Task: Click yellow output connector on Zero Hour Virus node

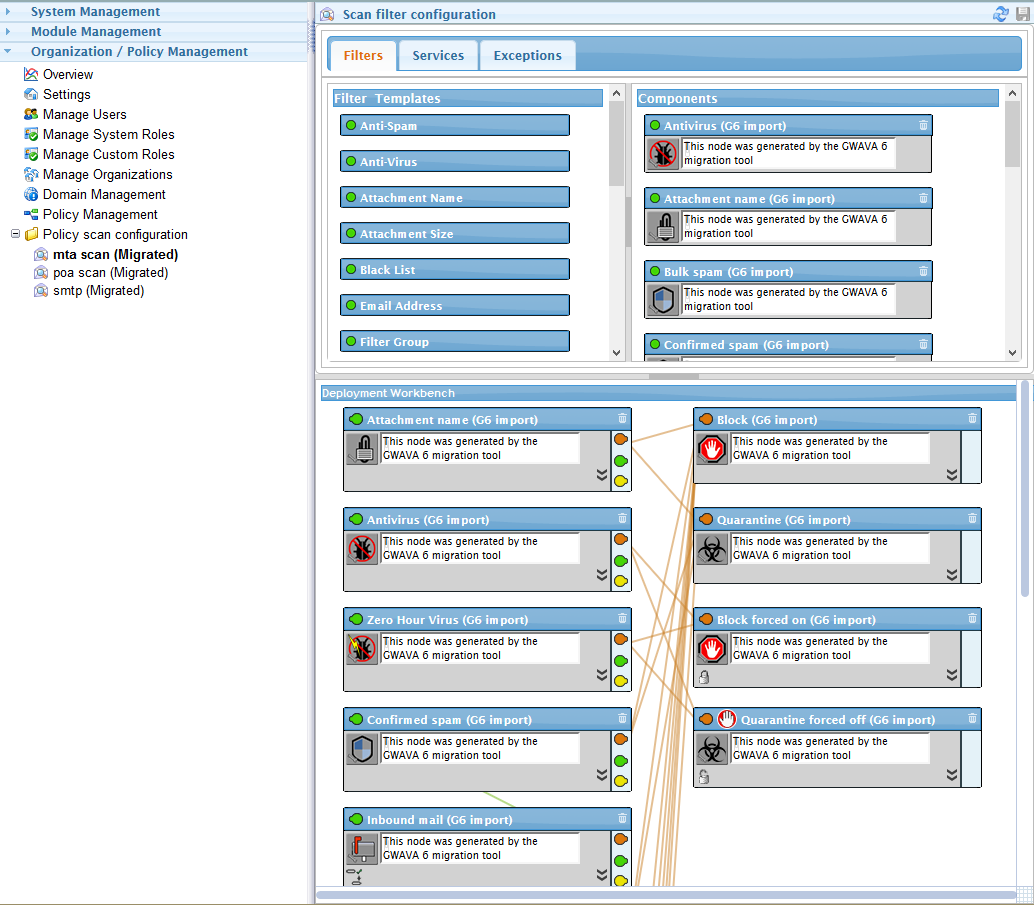Action: 621,681
